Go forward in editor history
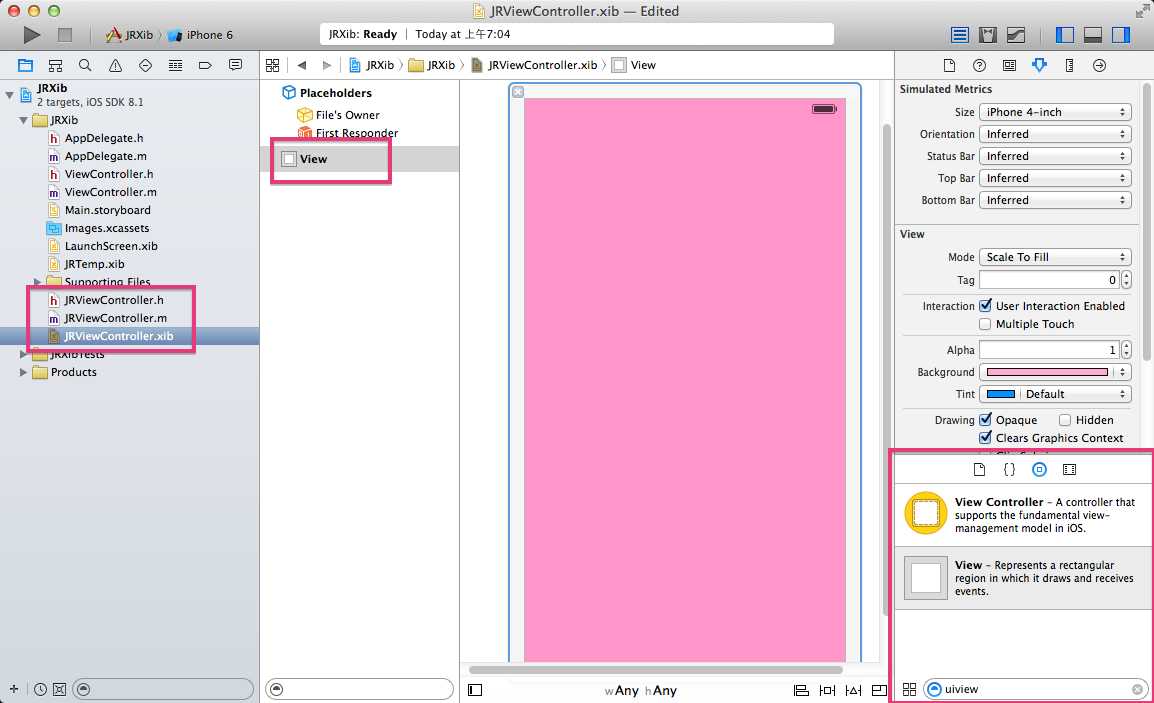The width and height of the screenshot is (1154, 703). pyautogui.click(x=327, y=66)
